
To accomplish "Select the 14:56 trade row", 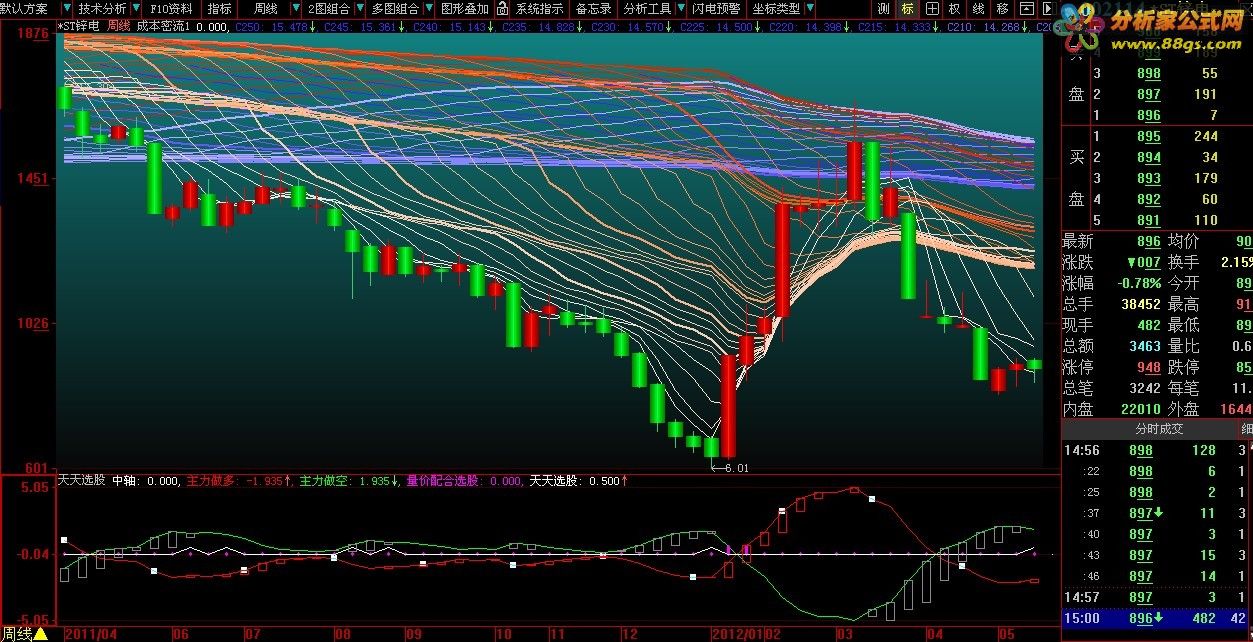I will click(x=1157, y=451).
